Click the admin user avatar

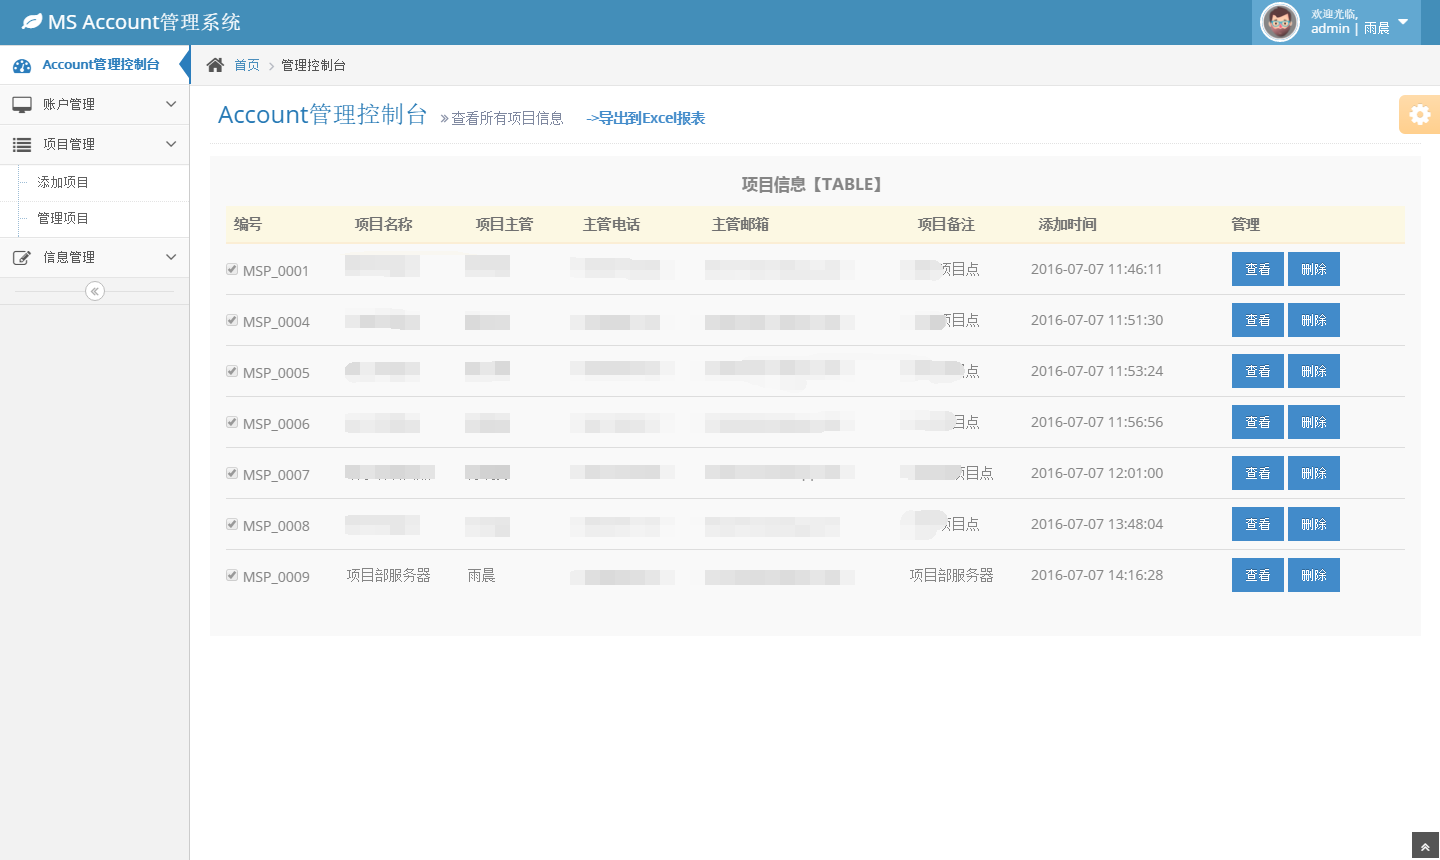click(1279, 22)
